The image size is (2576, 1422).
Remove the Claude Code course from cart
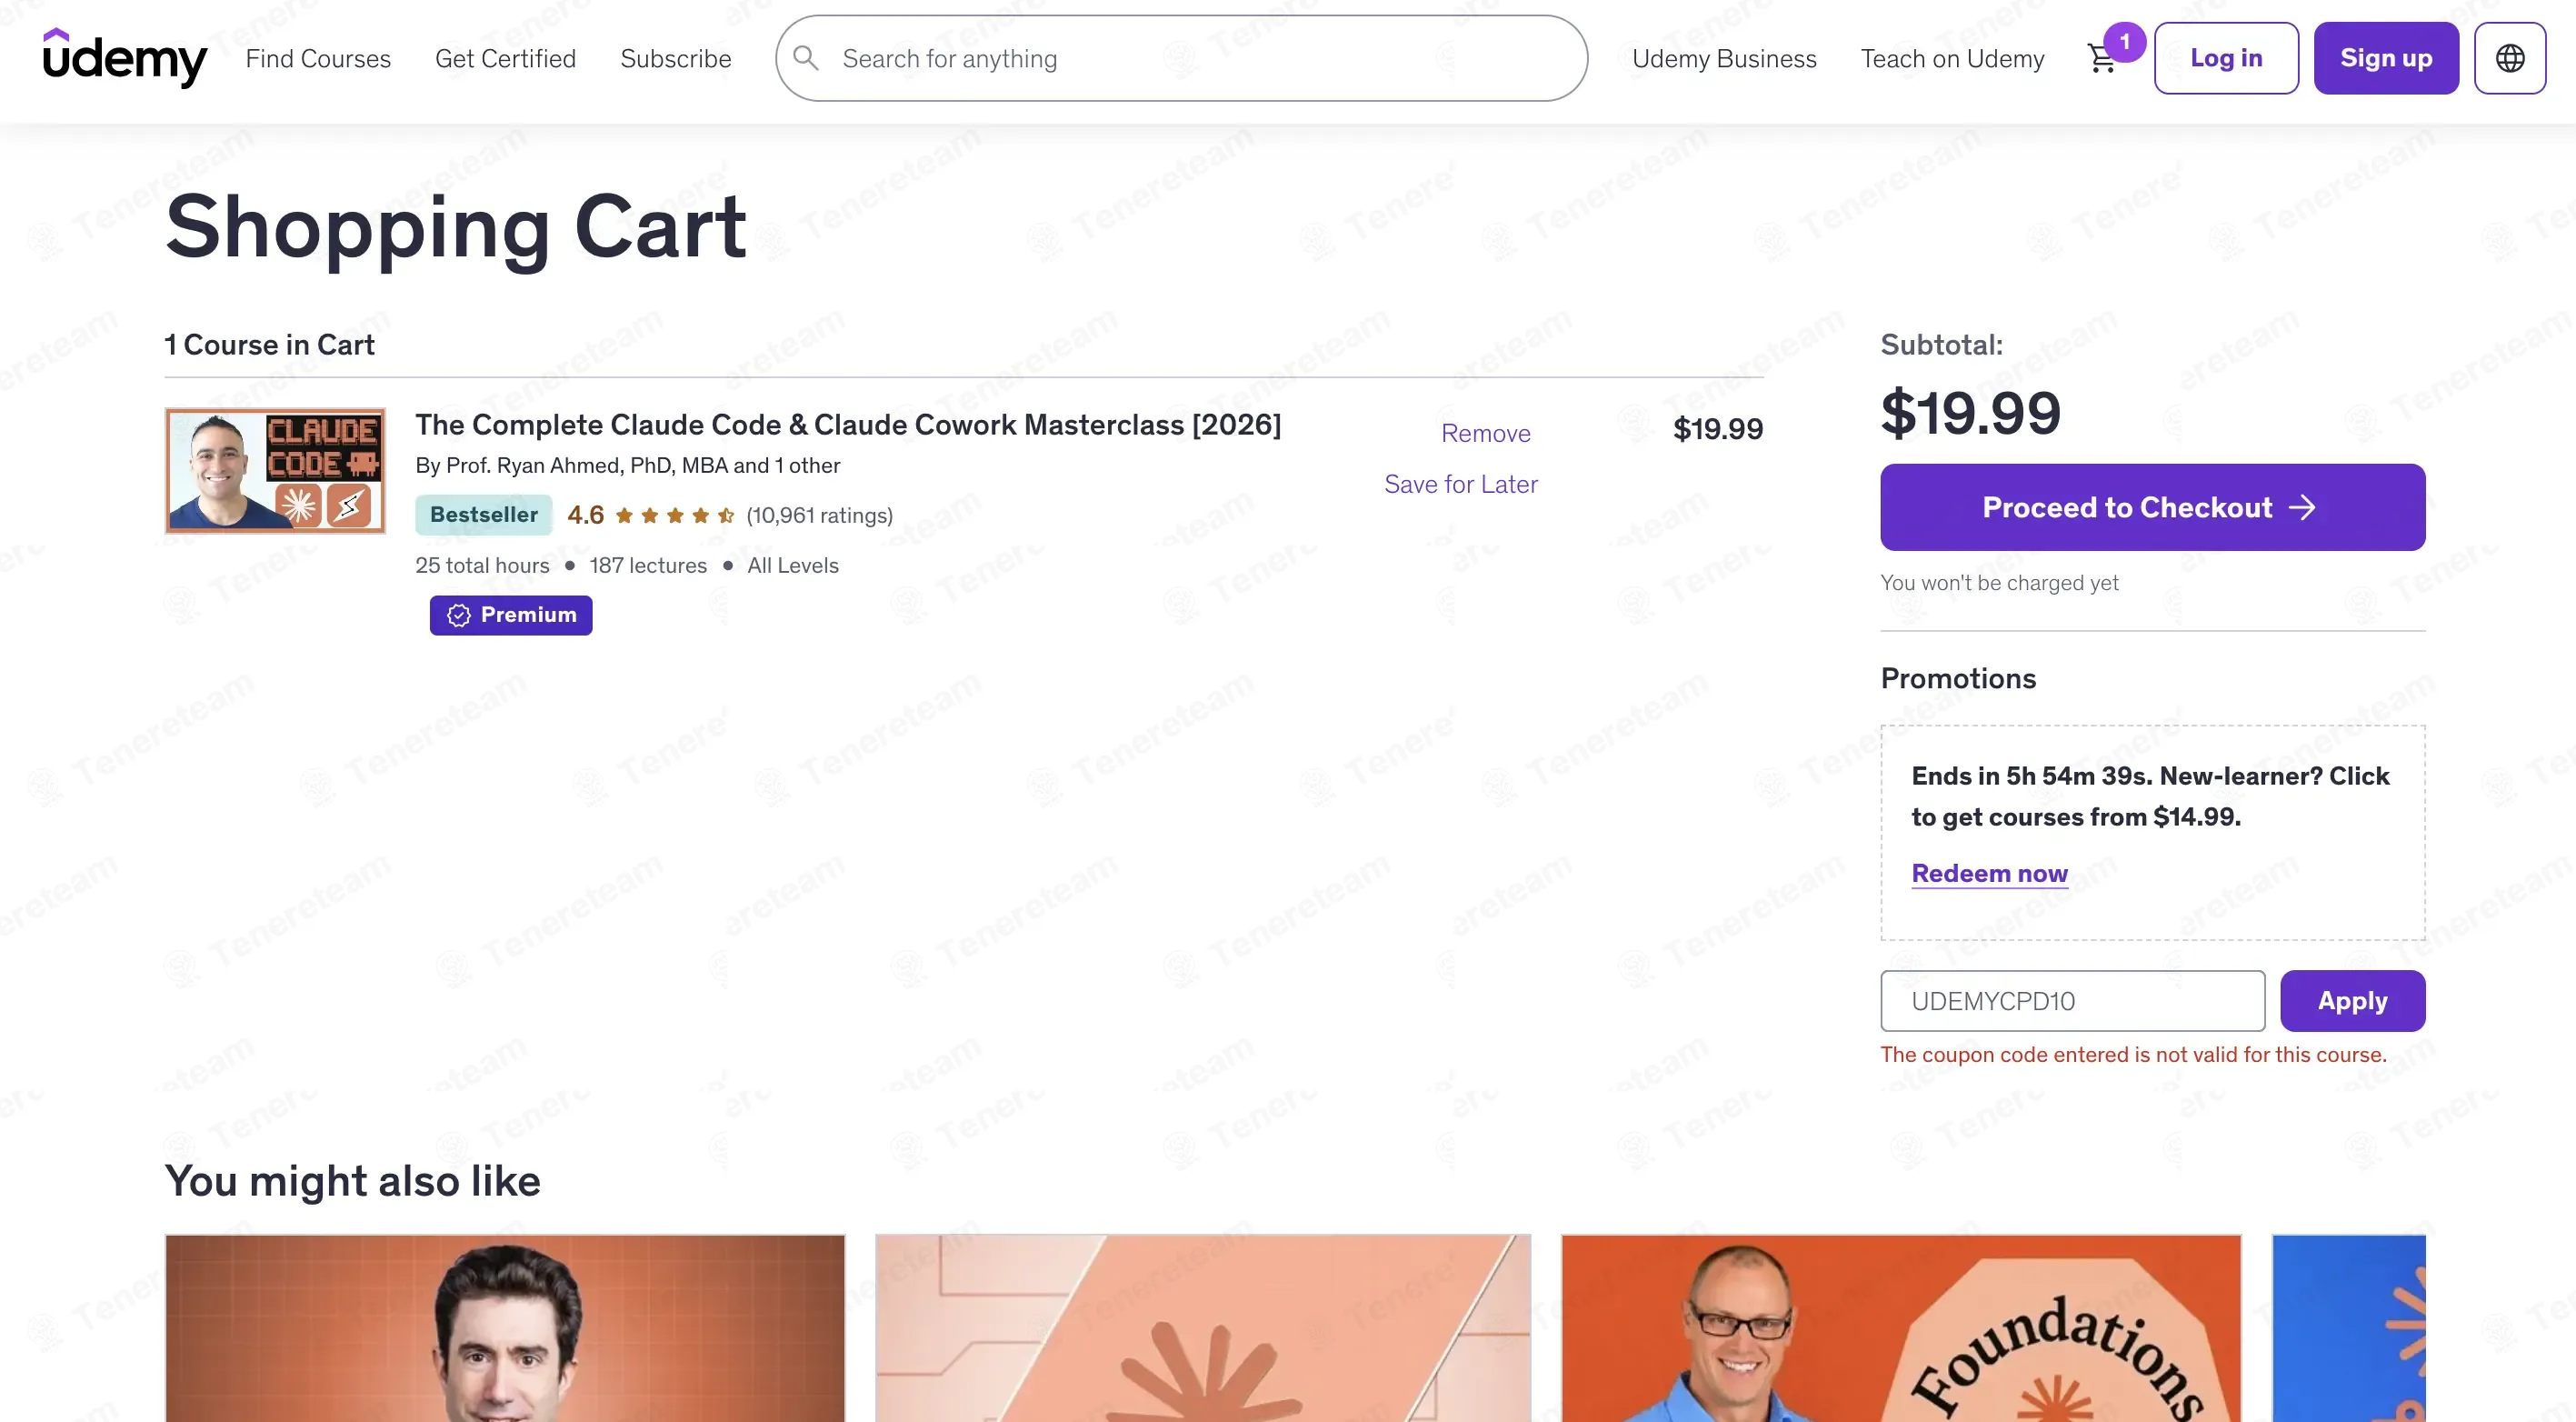[1485, 433]
